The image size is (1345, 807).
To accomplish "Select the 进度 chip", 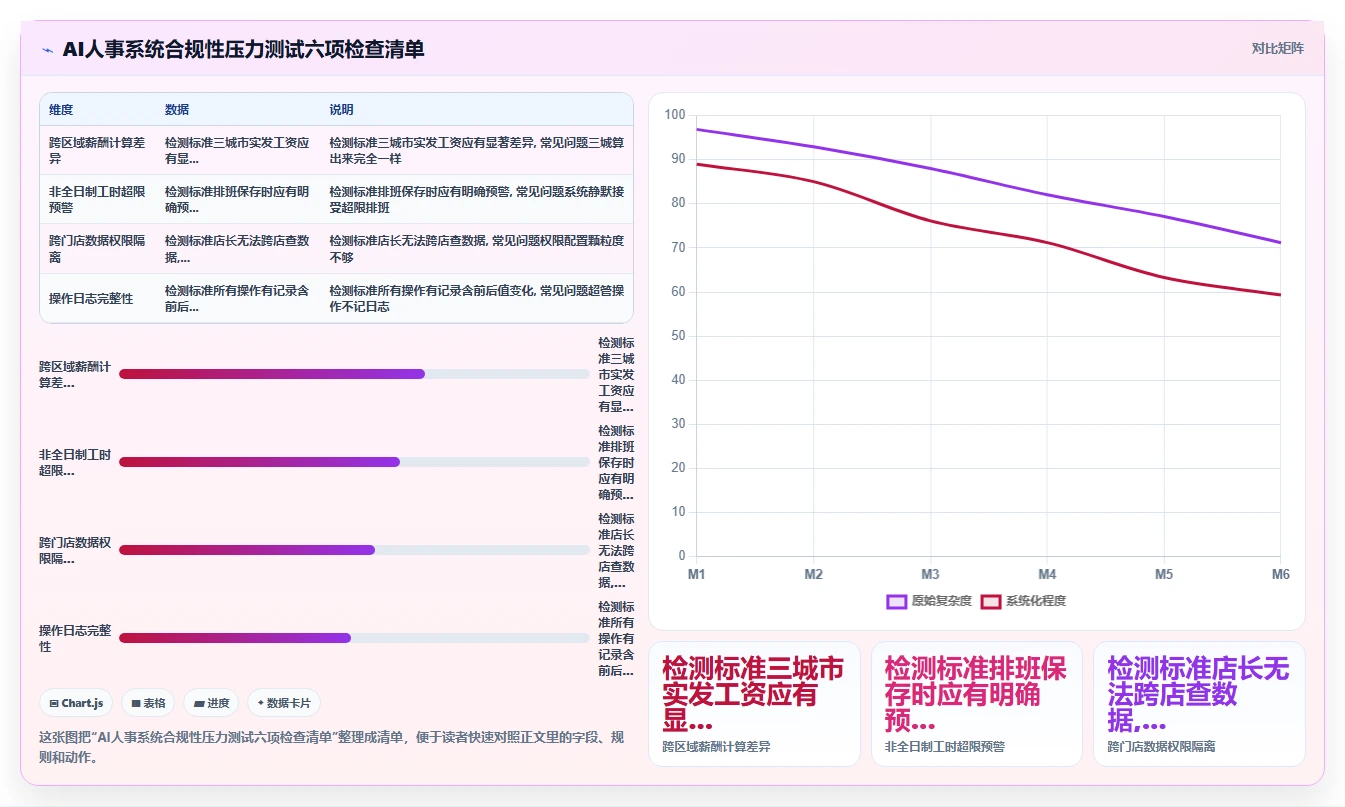I will [211, 703].
